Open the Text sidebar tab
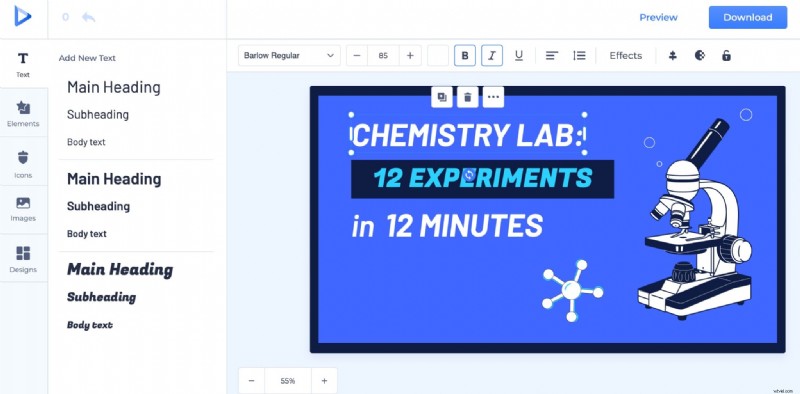The width and height of the screenshot is (800, 394). 23,64
